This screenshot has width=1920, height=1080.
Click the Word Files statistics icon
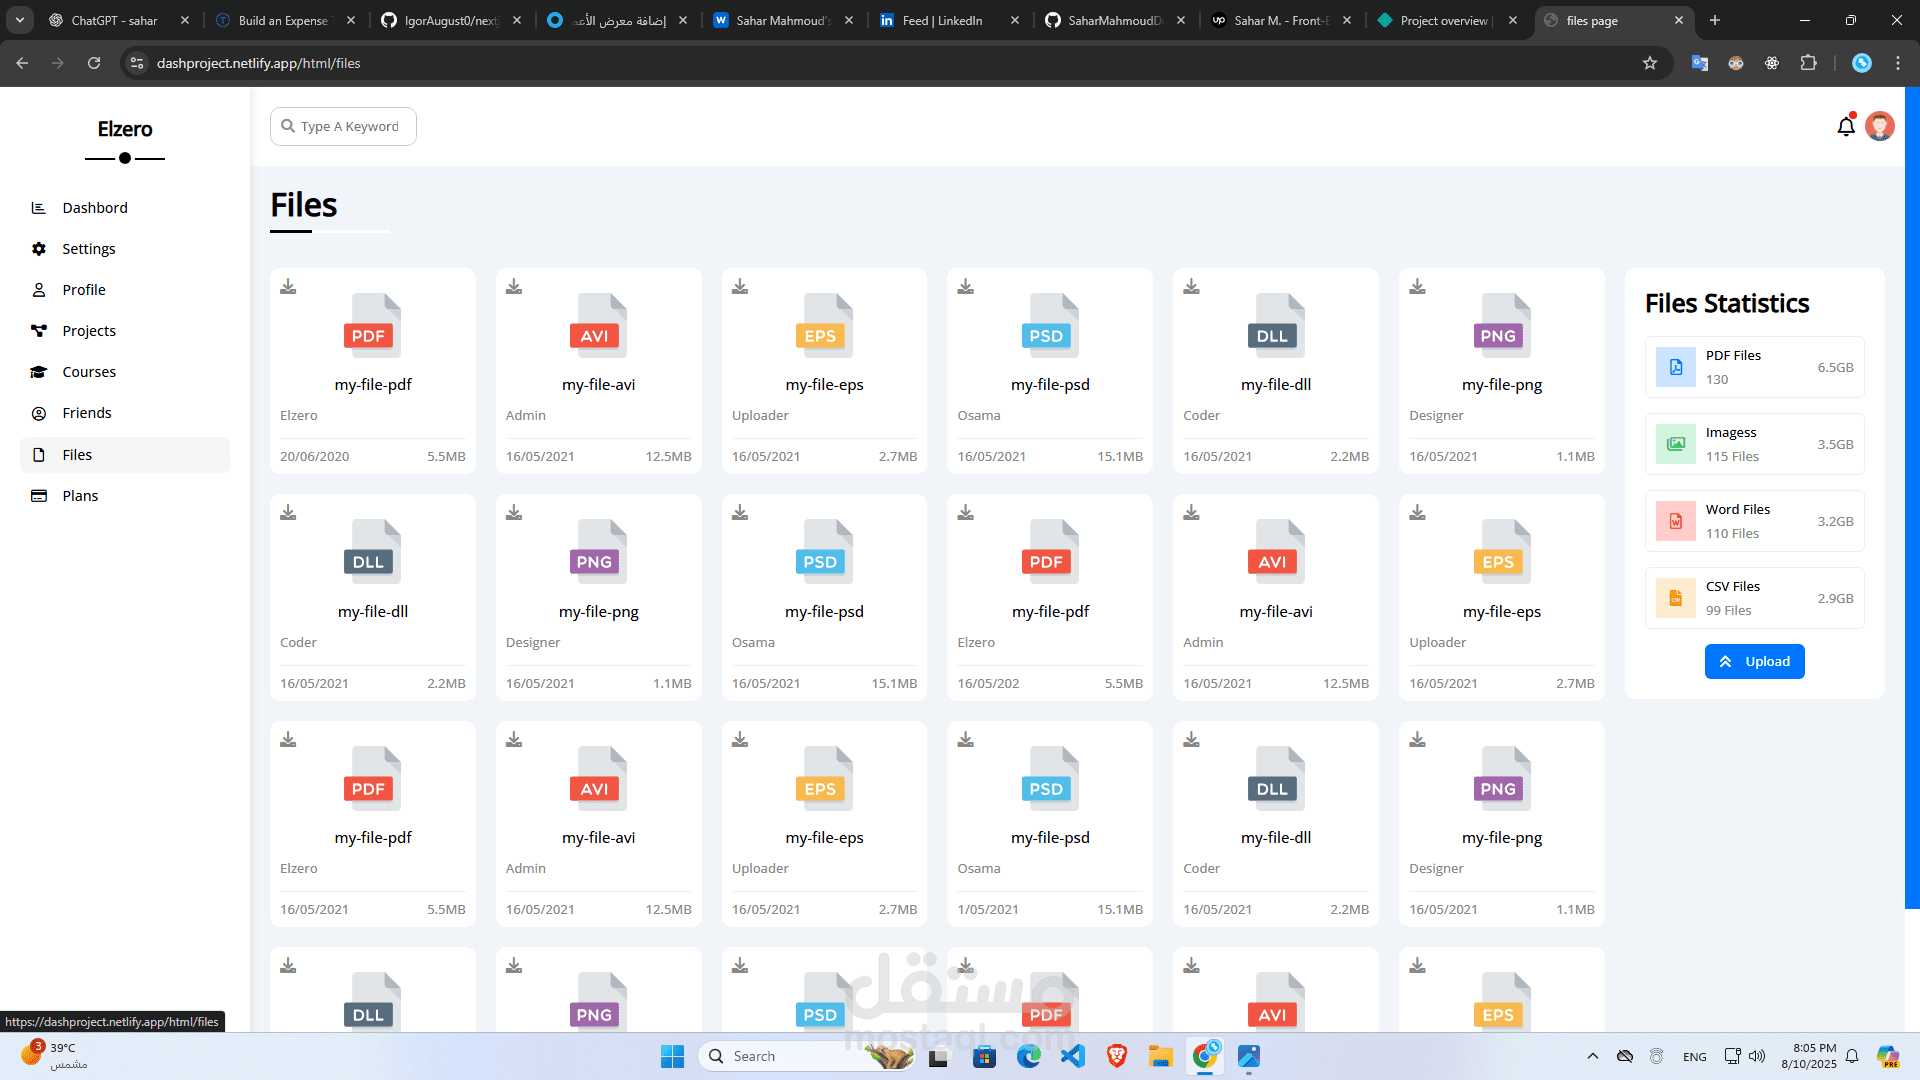click(x=1676, y=521)
